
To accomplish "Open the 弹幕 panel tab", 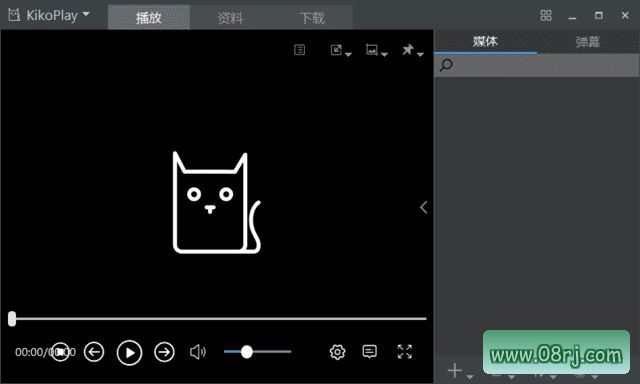I will 588,41.
